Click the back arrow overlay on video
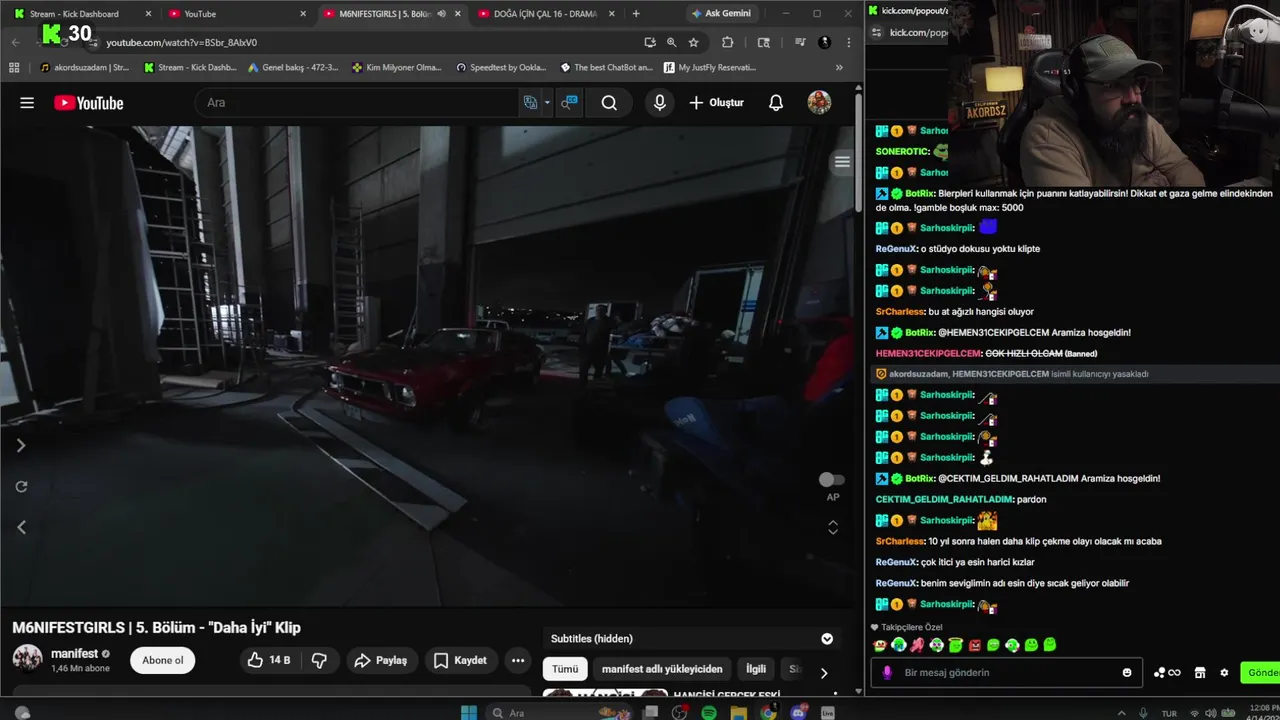This screenshot has height=720, width=1280. [21, 527]
